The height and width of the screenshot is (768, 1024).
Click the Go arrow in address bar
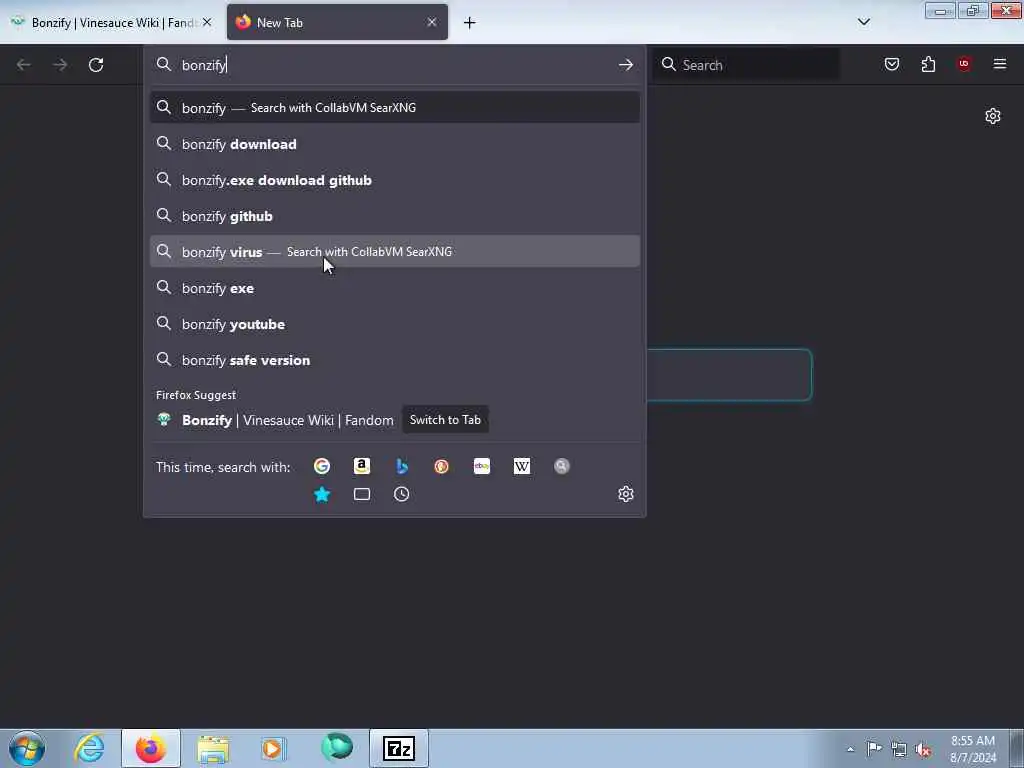click(x=626, y=65)
